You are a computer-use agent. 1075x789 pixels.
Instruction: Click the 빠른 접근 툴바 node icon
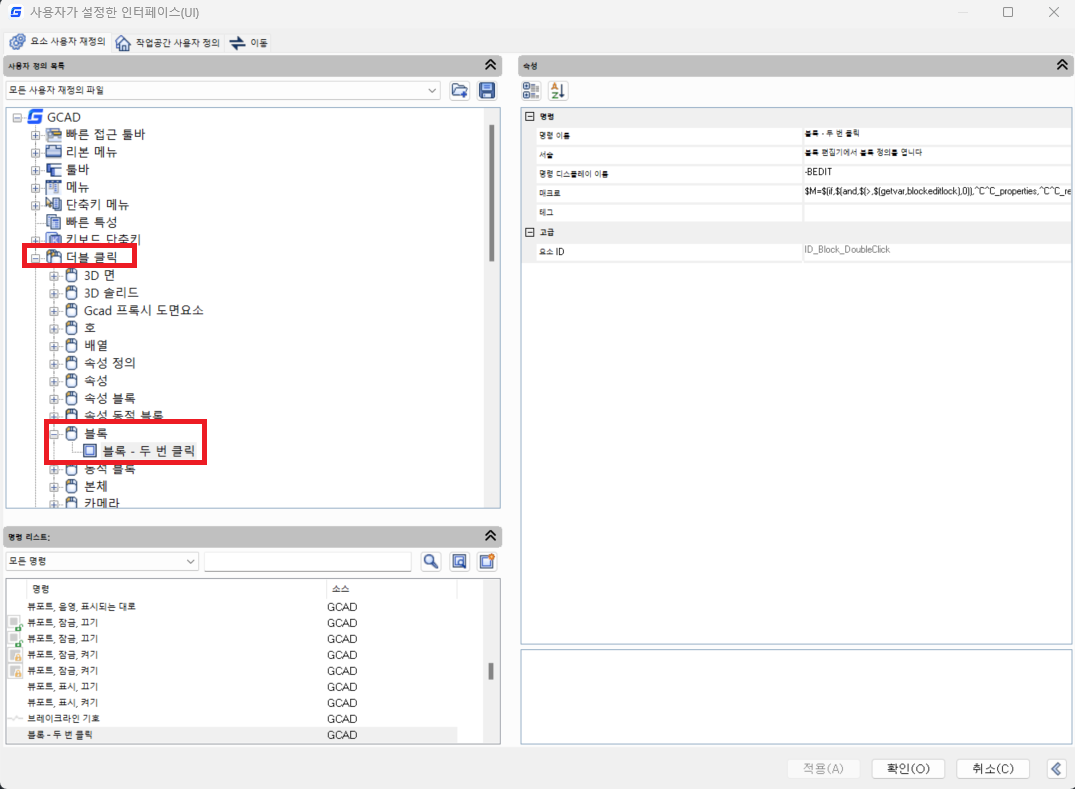coord(53,134)
